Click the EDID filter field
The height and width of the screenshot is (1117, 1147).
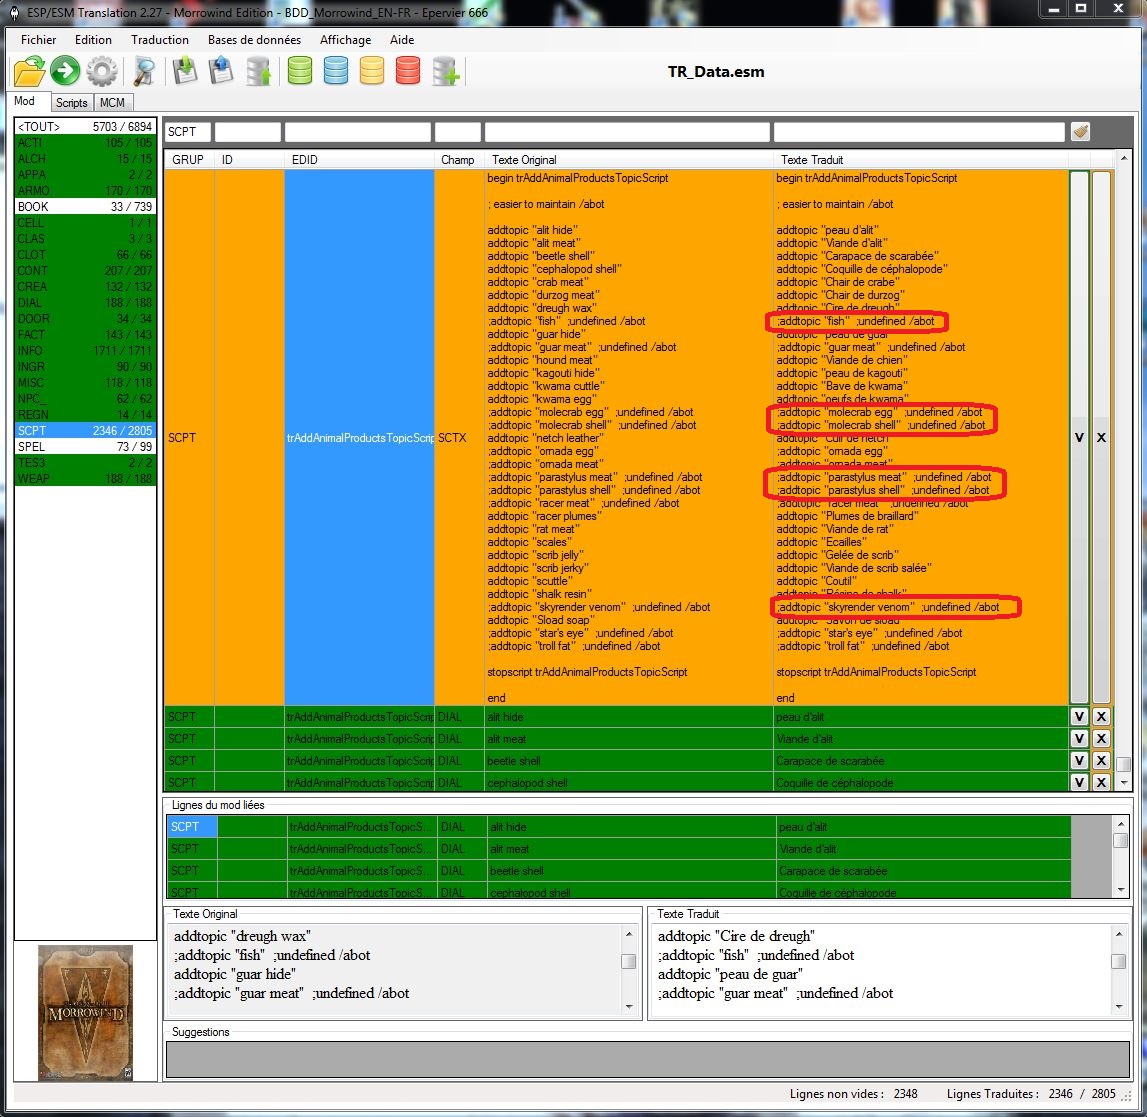point(358,132)
